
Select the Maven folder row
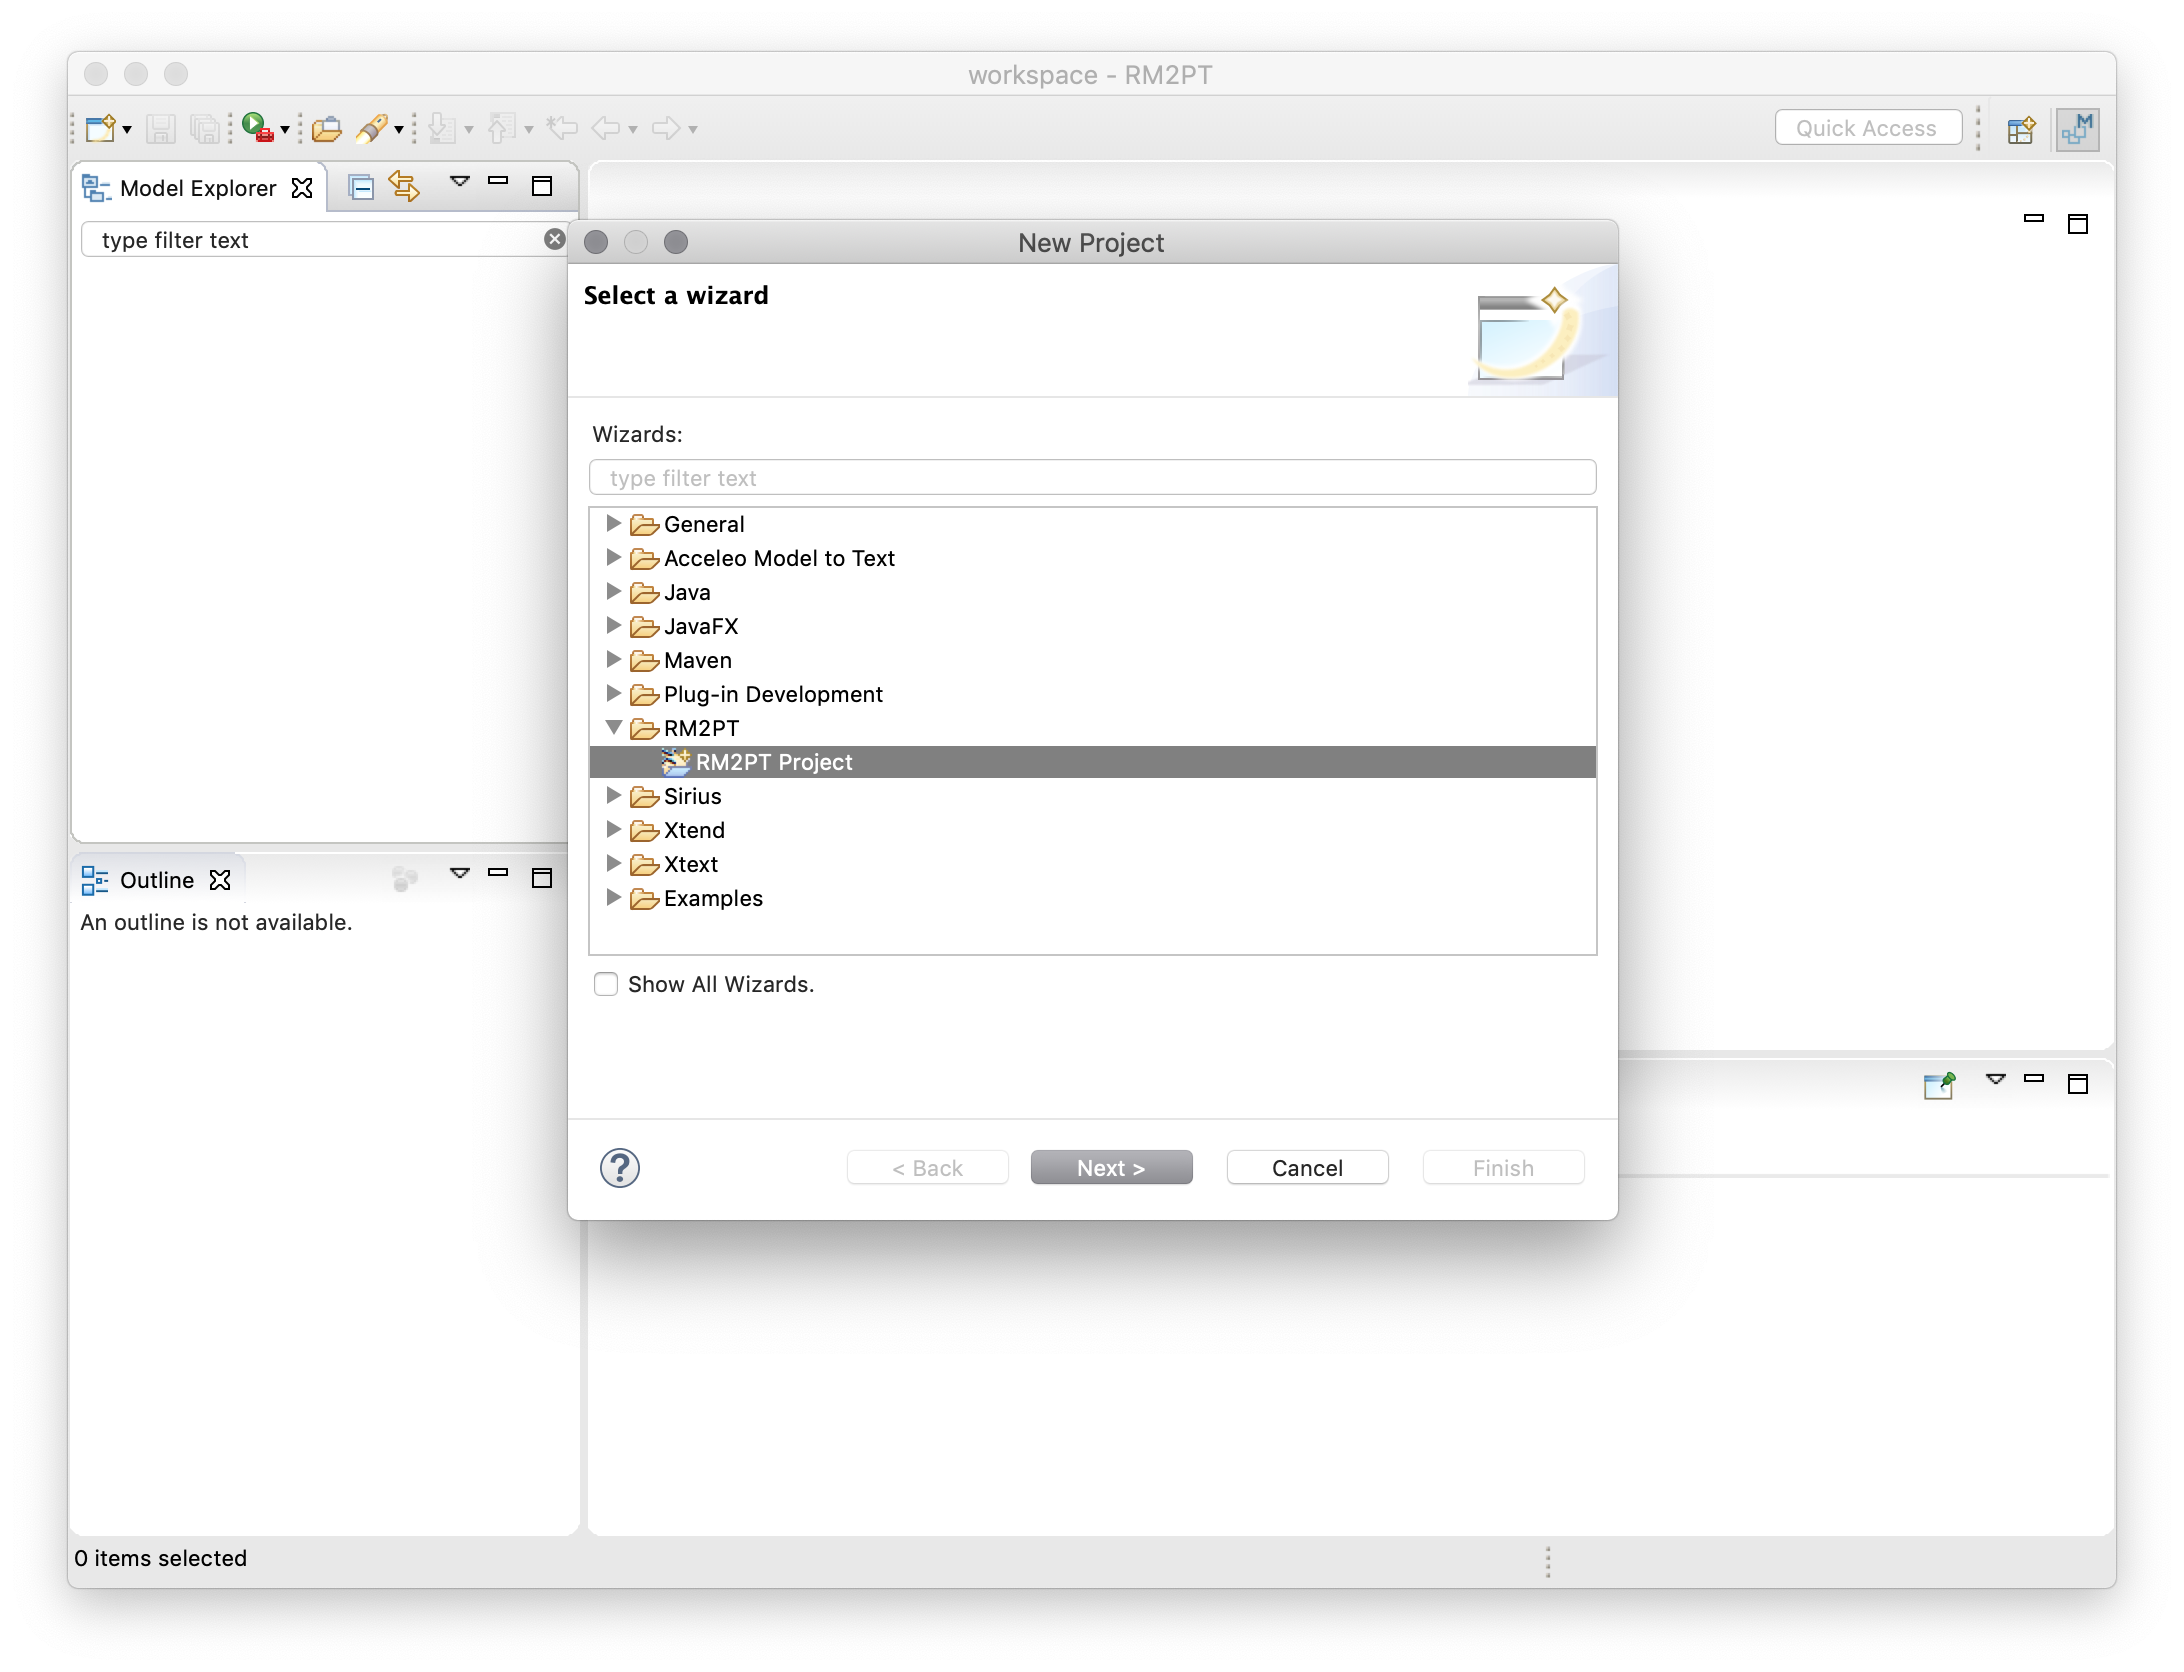(x=1092, y=660)
